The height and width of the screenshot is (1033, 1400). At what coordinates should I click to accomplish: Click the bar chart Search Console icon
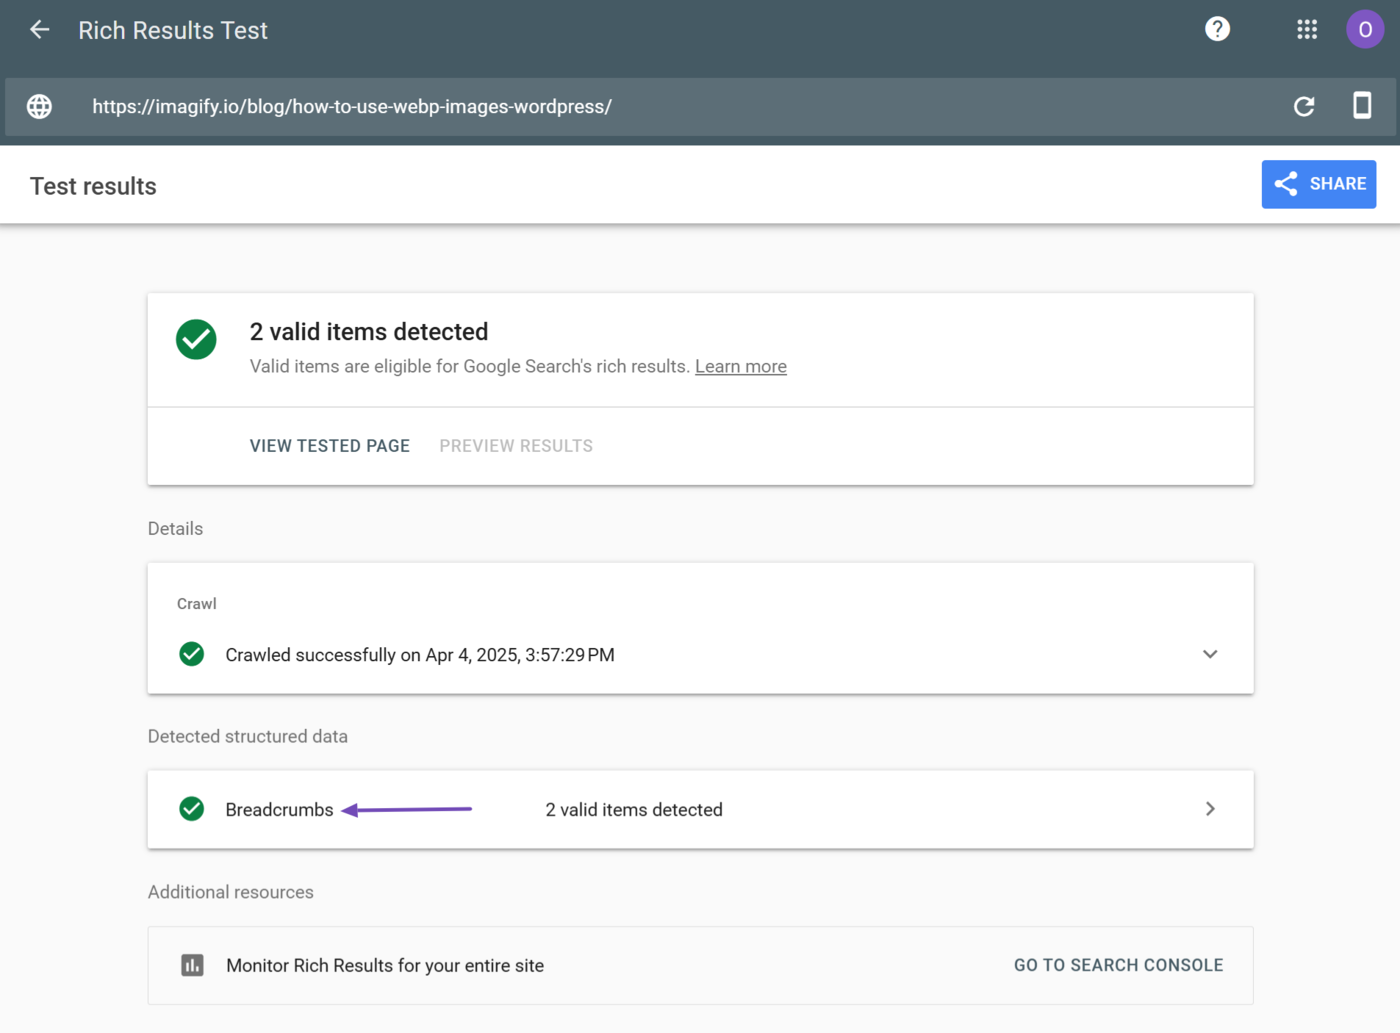(x=192, y=965)
